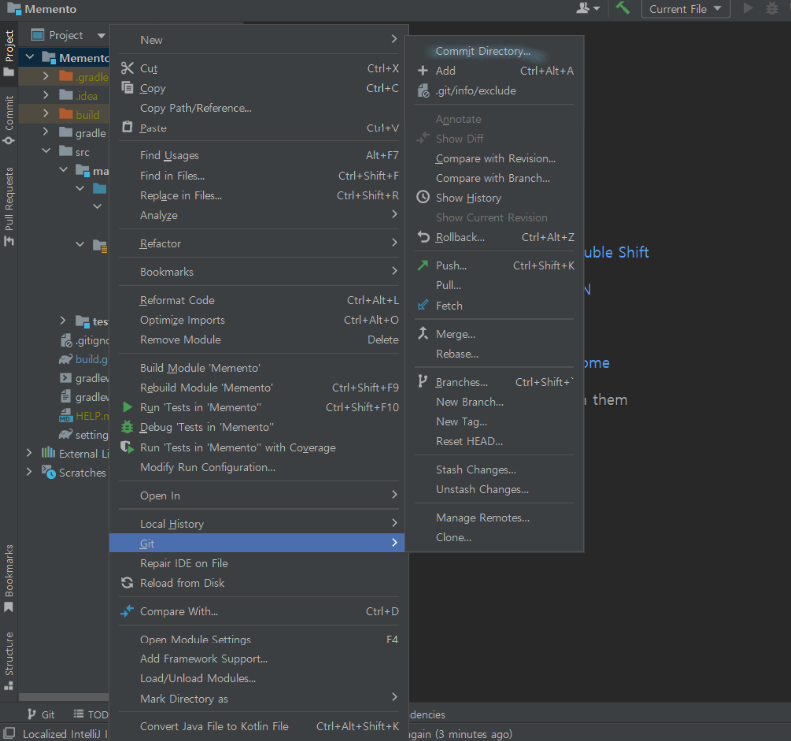791x741 pixels.
Task: Select New Branch... entry
Action: pyautogui.click(x=494, y=402)
